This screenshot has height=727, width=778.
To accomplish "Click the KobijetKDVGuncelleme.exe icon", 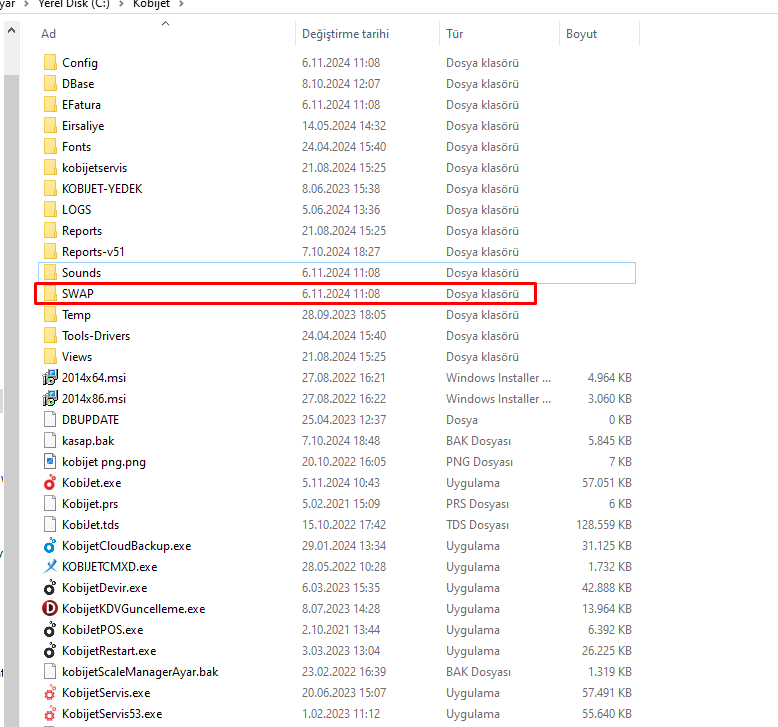I will coord(50,608).
